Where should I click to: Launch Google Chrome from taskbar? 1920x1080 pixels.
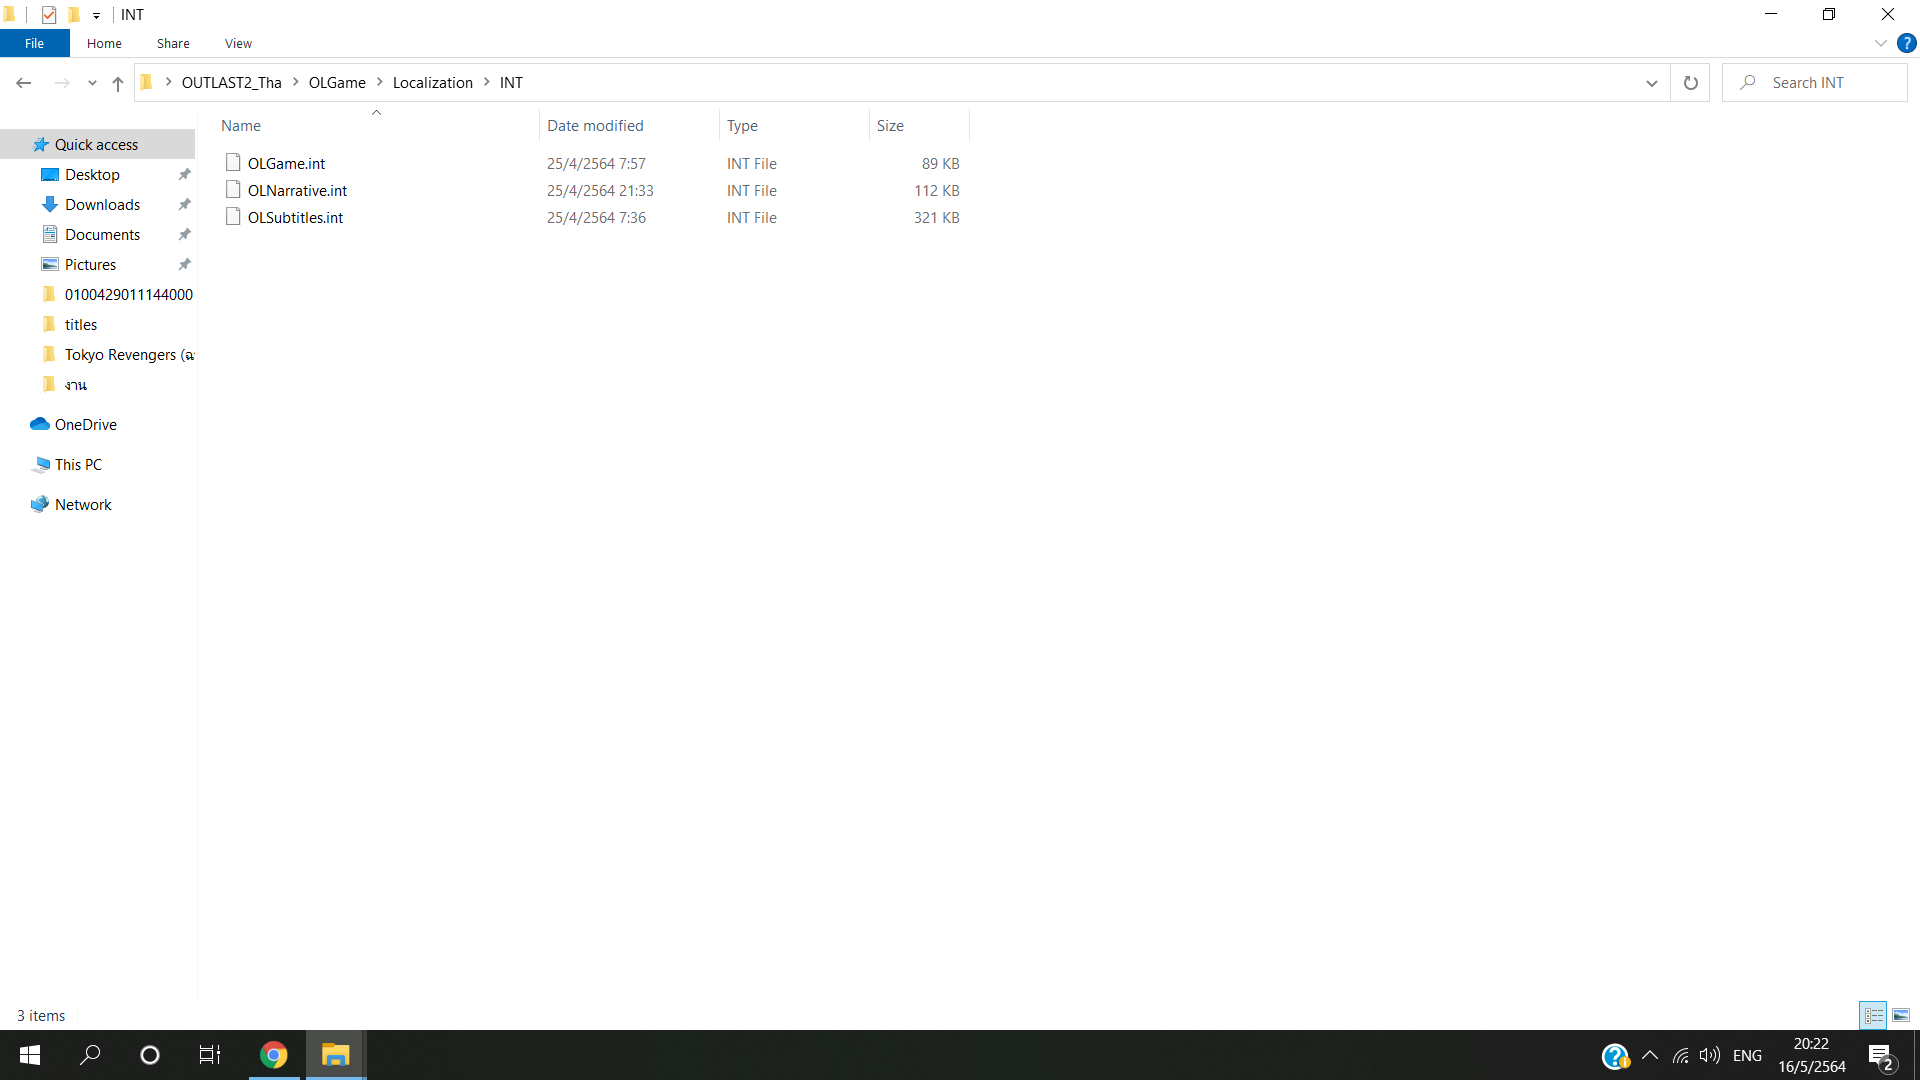[273, 1055]
